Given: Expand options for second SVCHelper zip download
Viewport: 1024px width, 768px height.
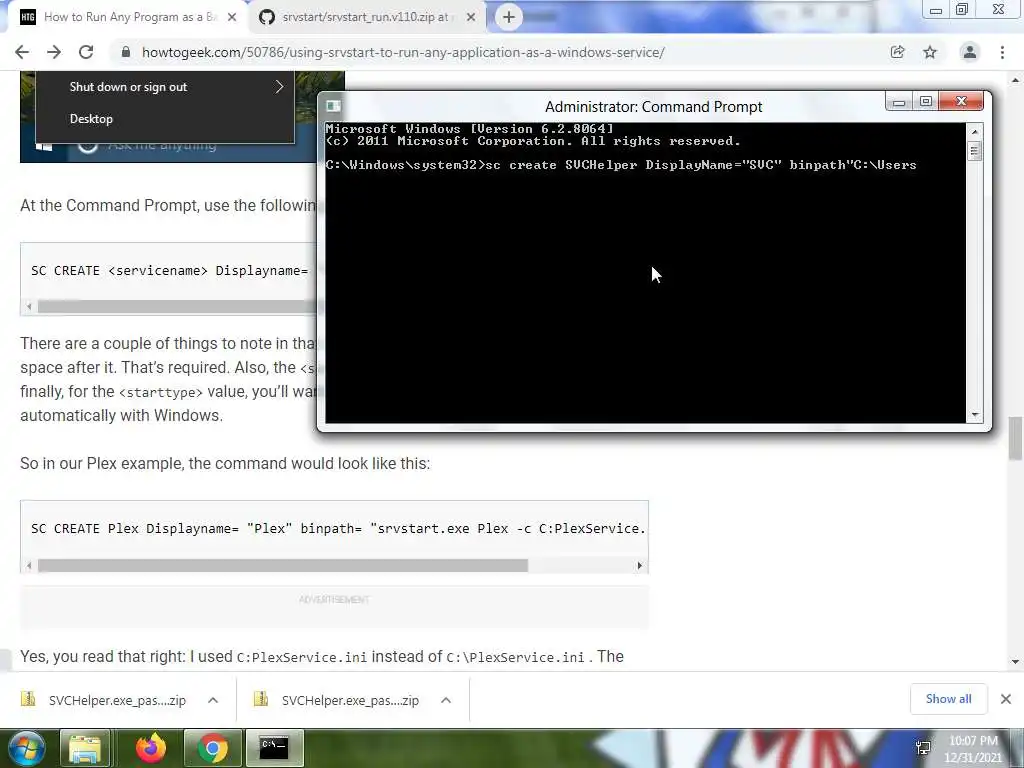Looking at the screenshot, I should 446,700.
